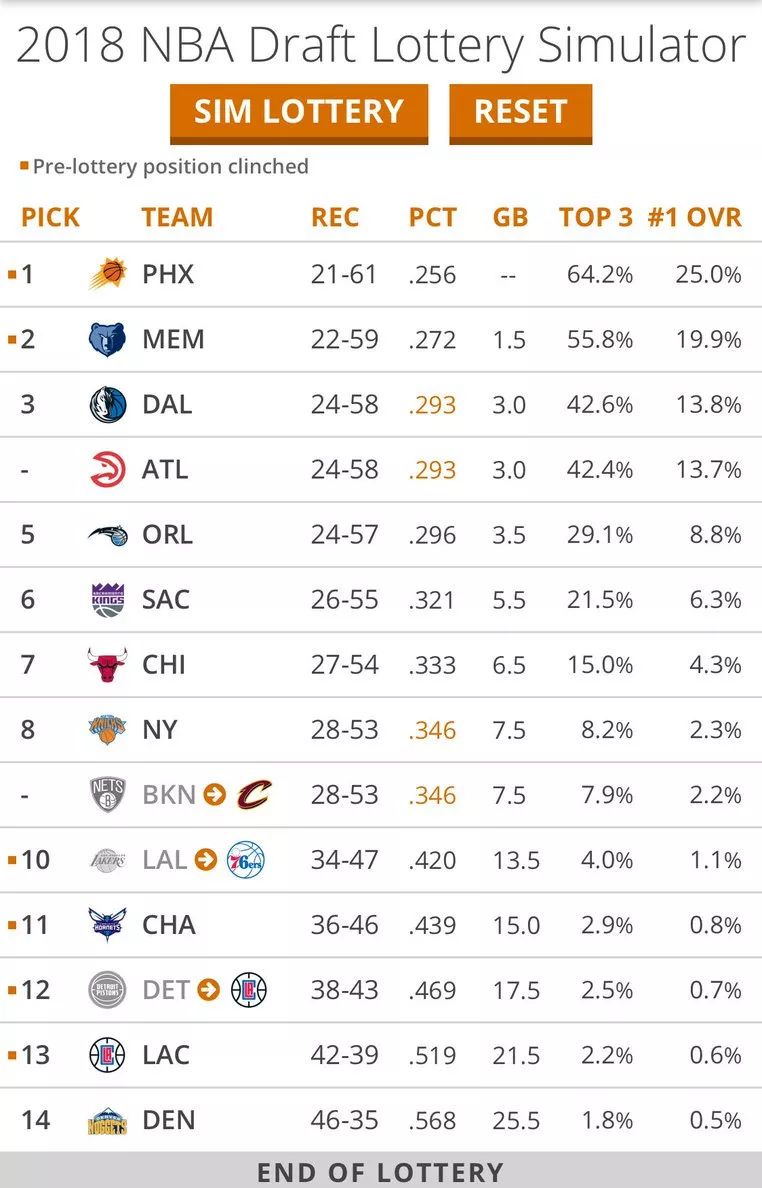The width and height of the screenshot is (762, 1188).
Task: Click the Orlando Magic logo
Action: (108, 535)
